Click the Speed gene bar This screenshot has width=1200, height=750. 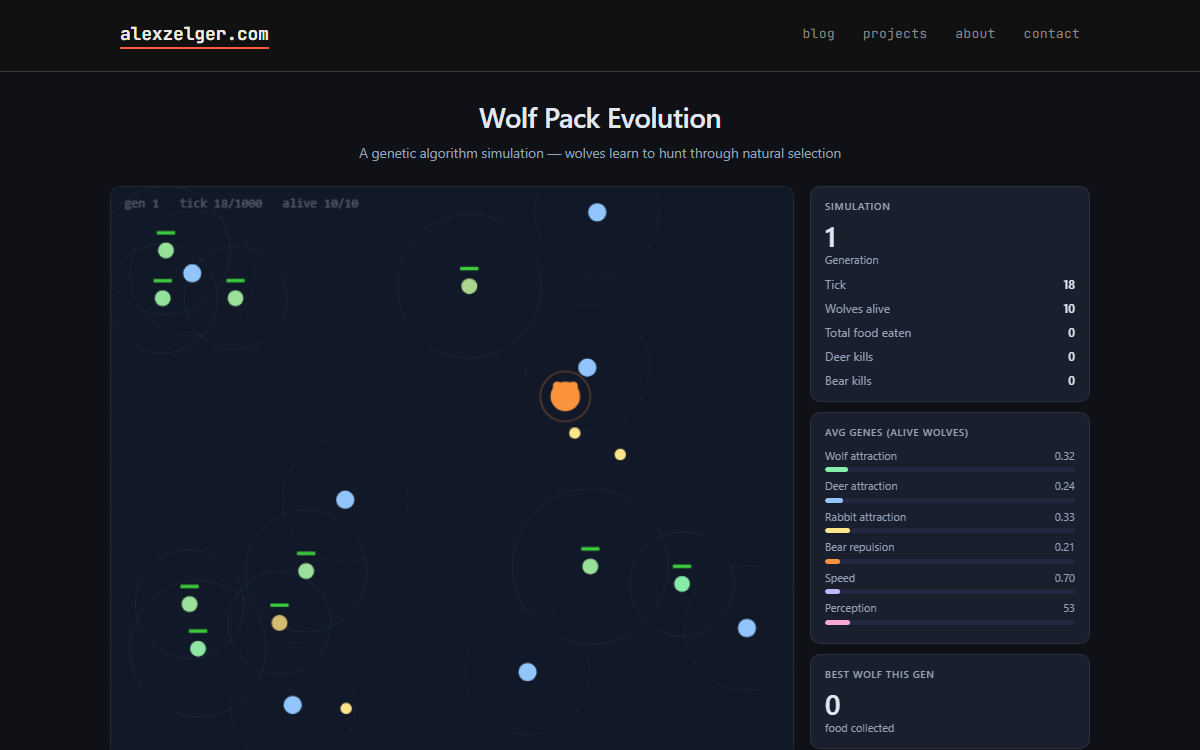click(x=950, y=591)
